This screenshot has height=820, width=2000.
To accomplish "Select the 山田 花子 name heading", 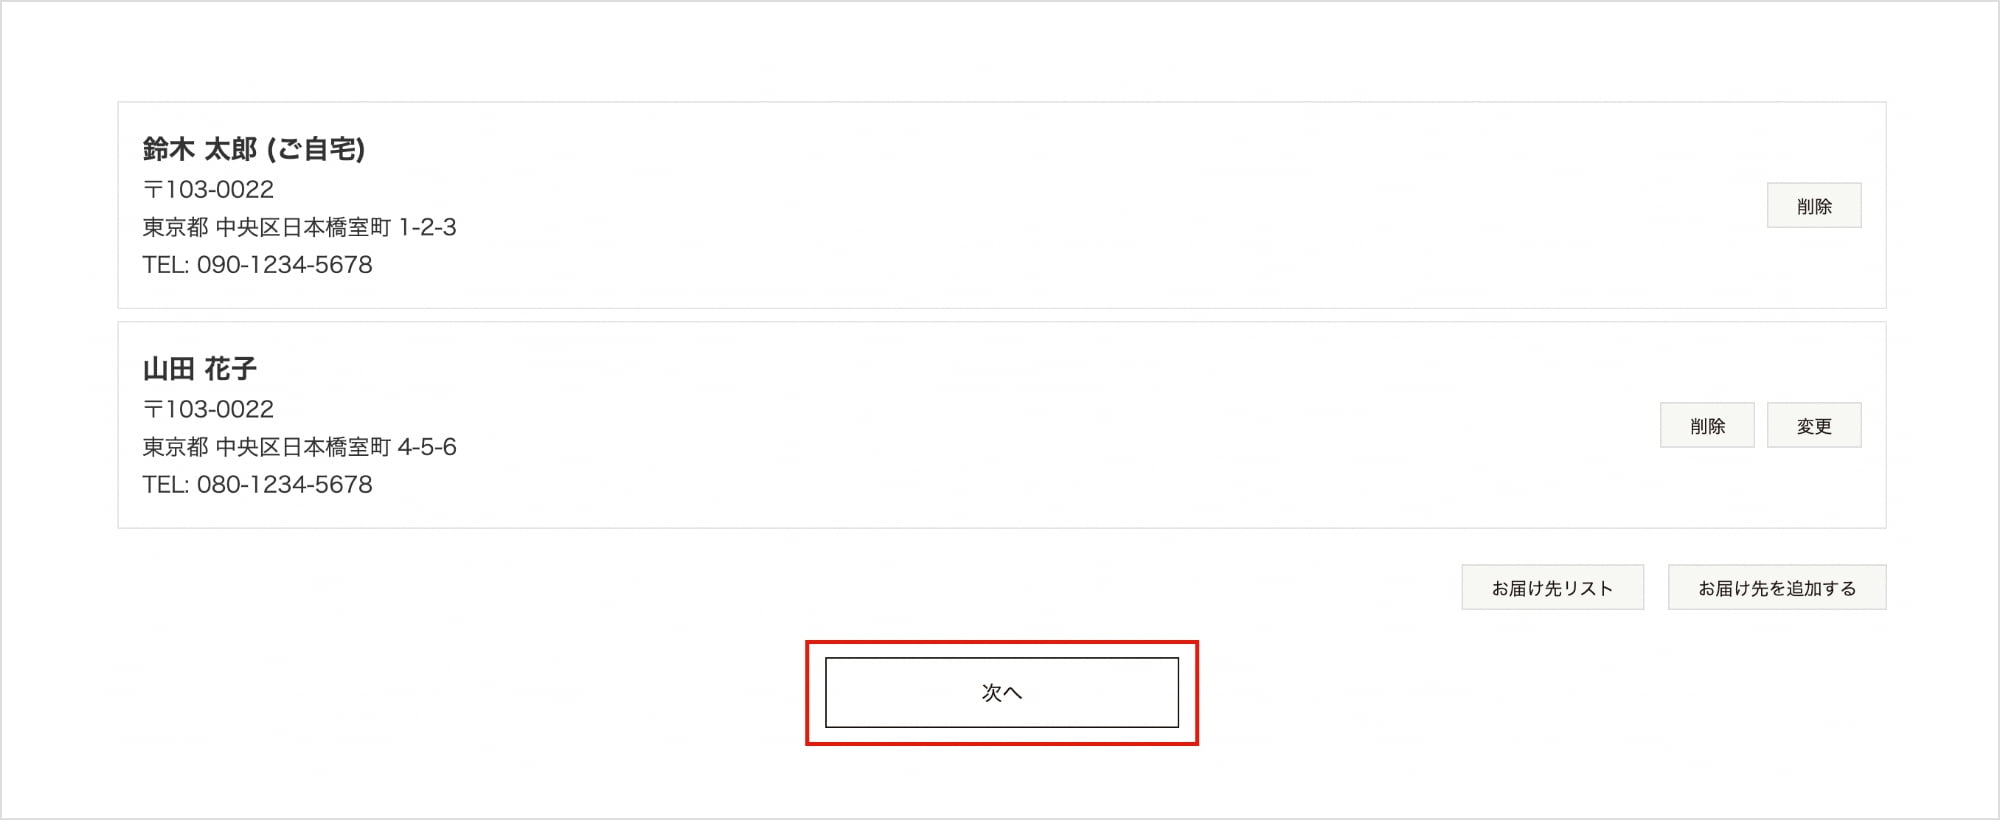I will click(x=200, y=369).
